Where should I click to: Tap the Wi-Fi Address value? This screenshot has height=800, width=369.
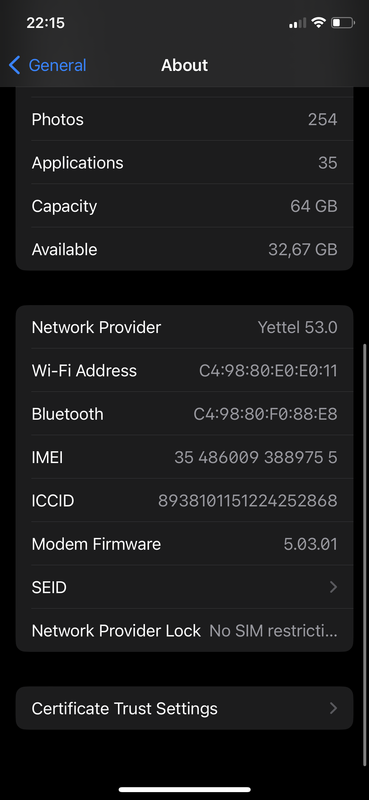pyautogui.click(x=268, y=370)
